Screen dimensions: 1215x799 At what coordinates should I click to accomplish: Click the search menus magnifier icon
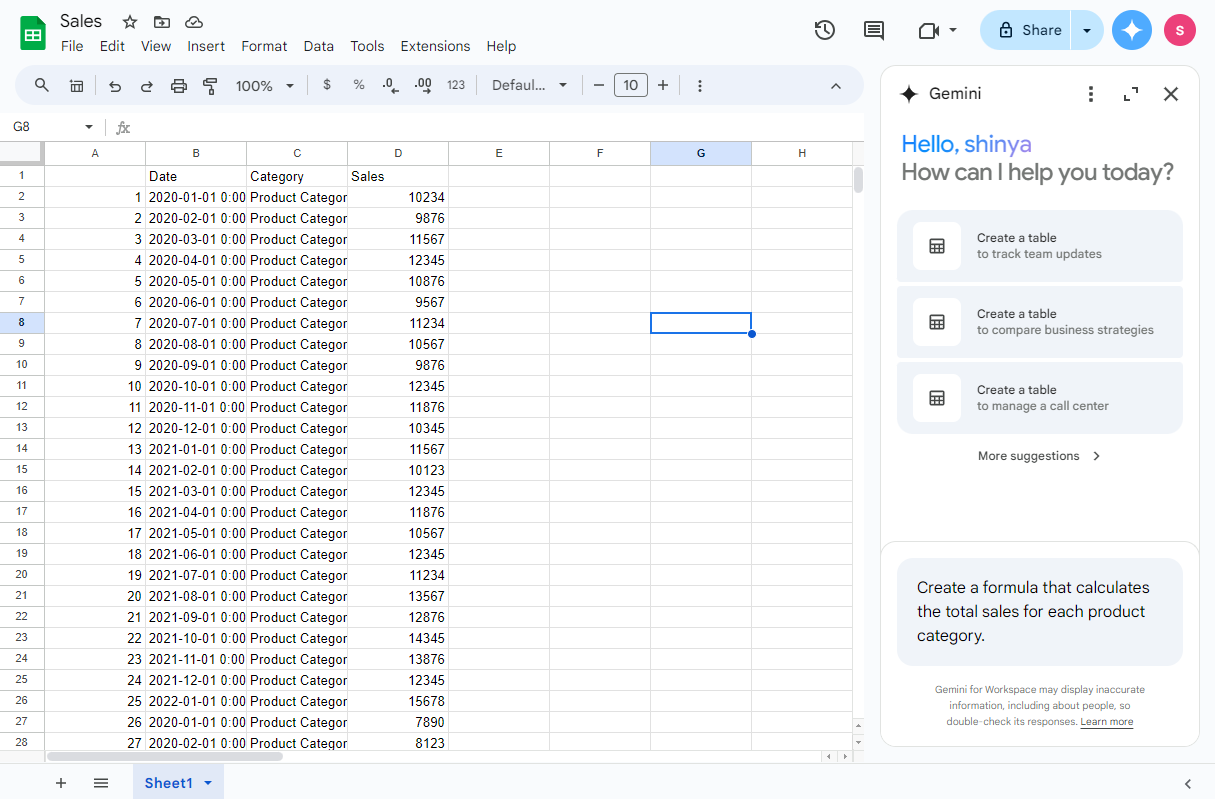(42, 85)
